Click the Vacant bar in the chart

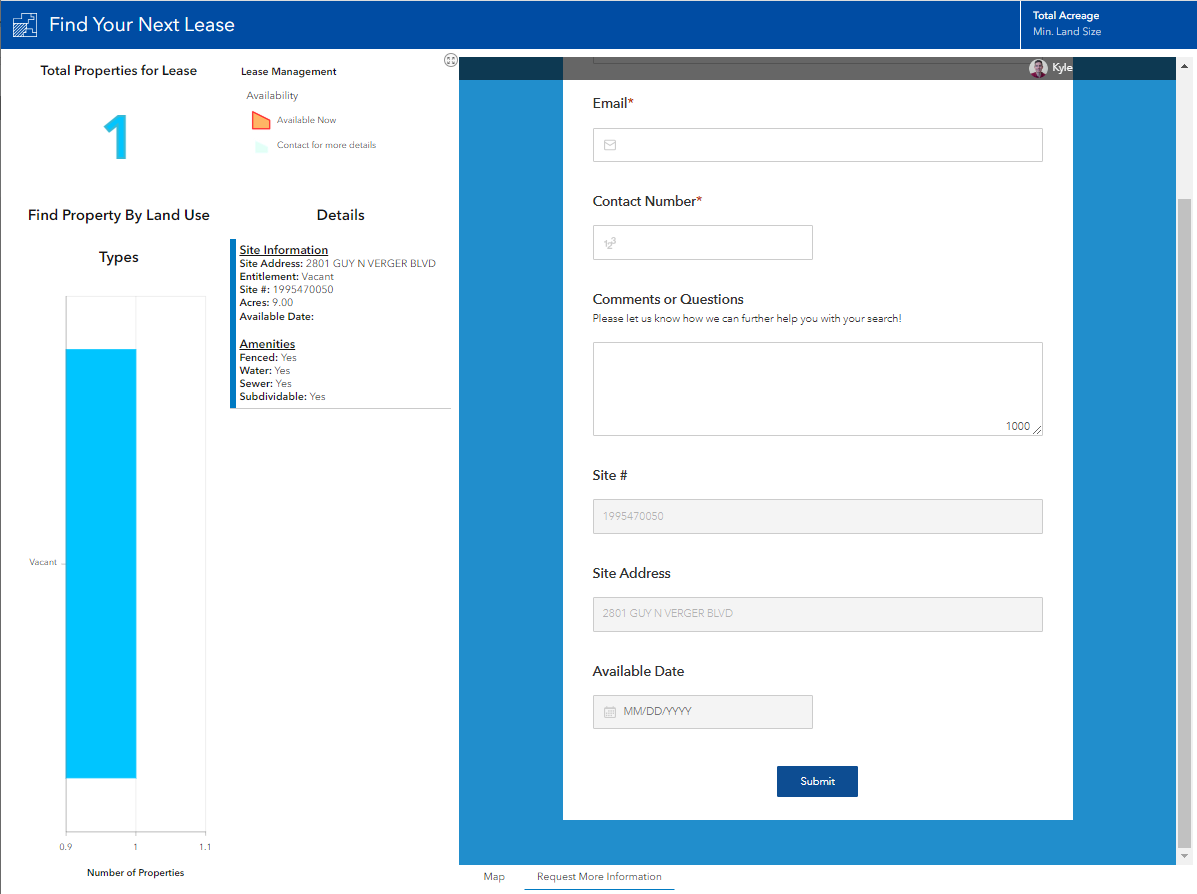click(x=101, y=563)
